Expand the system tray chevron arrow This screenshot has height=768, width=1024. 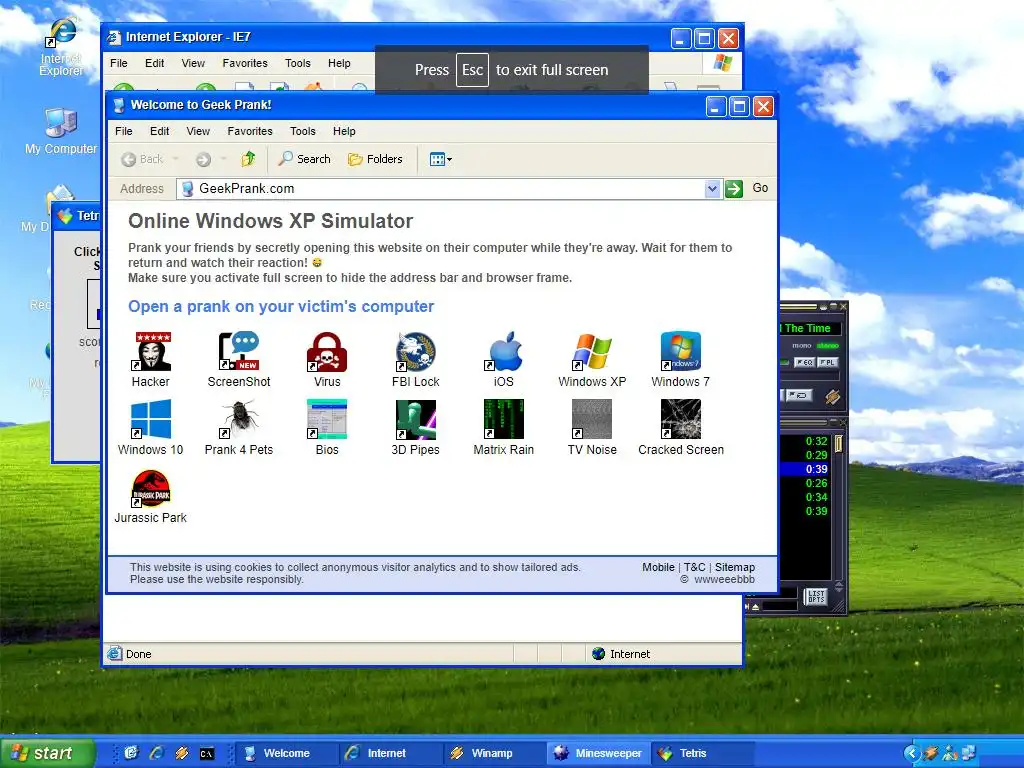click(x=912, y=753)
